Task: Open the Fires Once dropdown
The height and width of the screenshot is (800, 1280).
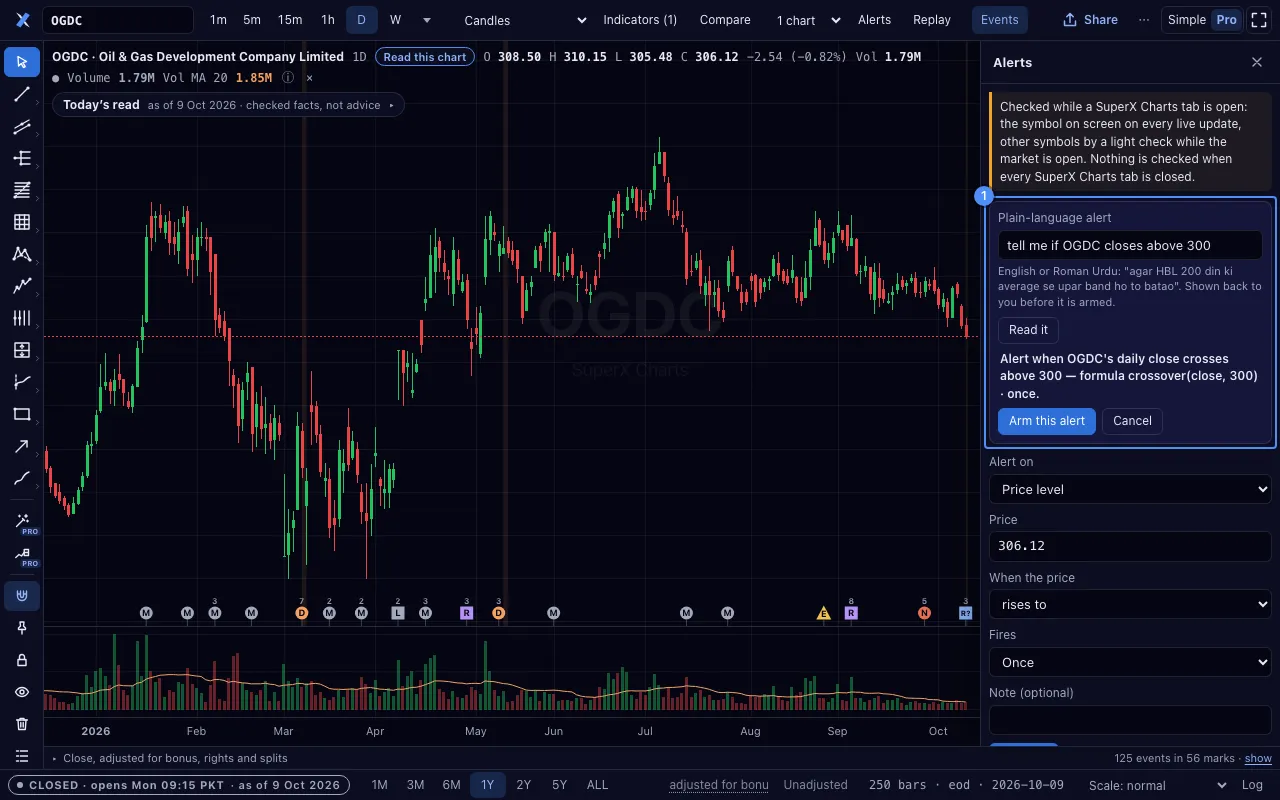Action: tap(1130, 662)
